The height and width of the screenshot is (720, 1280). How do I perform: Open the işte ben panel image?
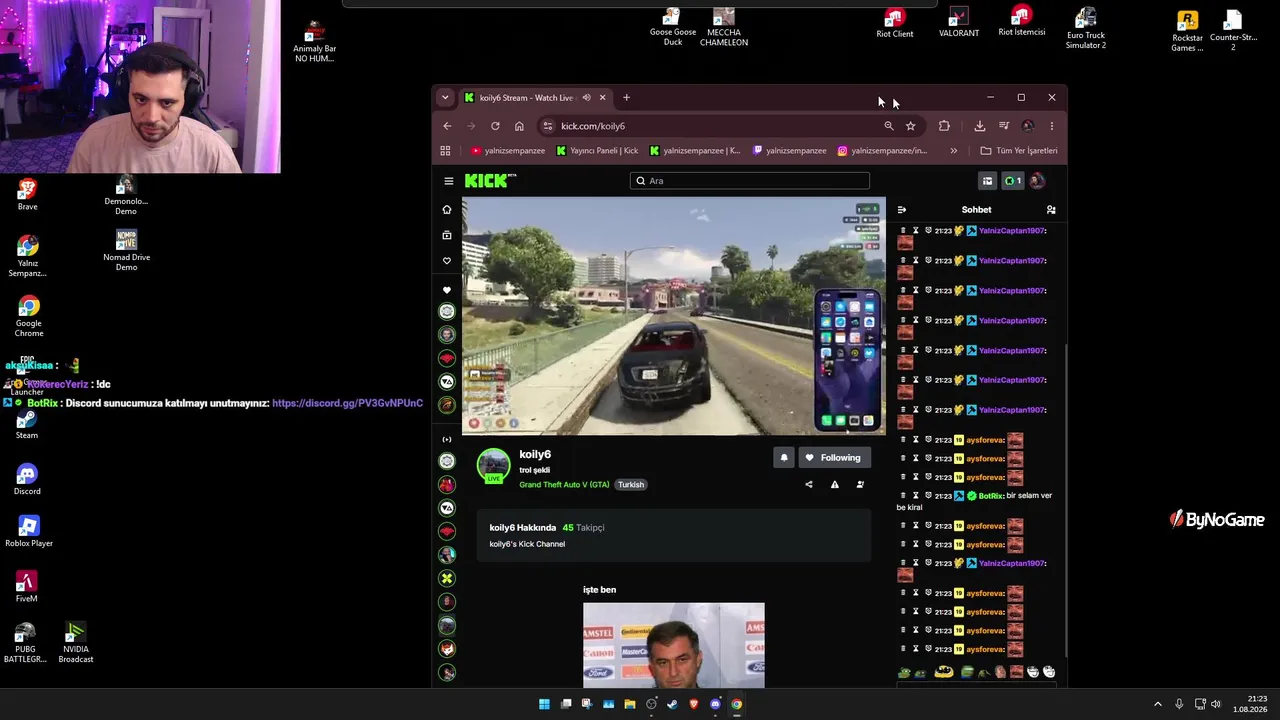(x=674, y=645)
